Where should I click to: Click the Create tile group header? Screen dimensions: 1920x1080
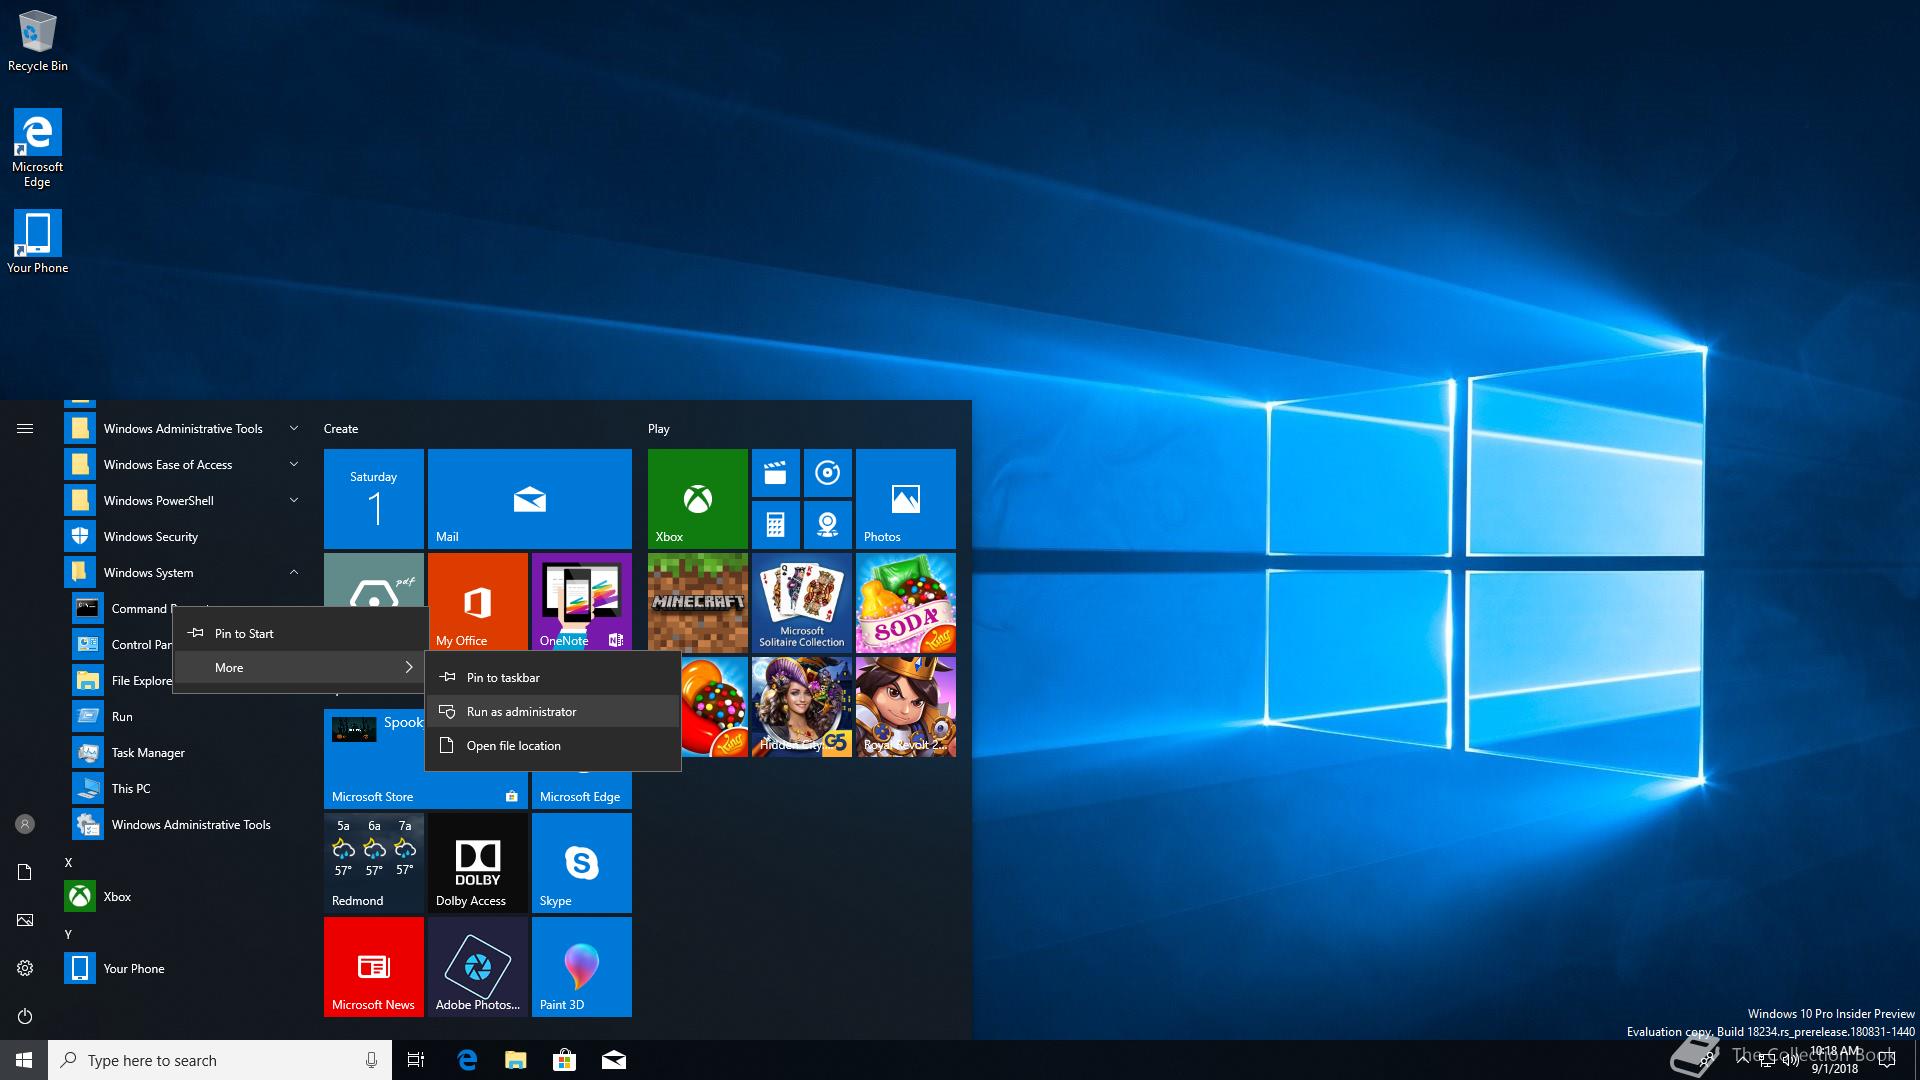341,428
